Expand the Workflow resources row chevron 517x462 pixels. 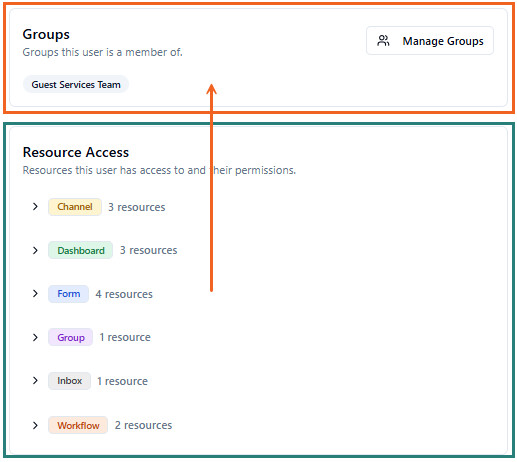(35, 425)
